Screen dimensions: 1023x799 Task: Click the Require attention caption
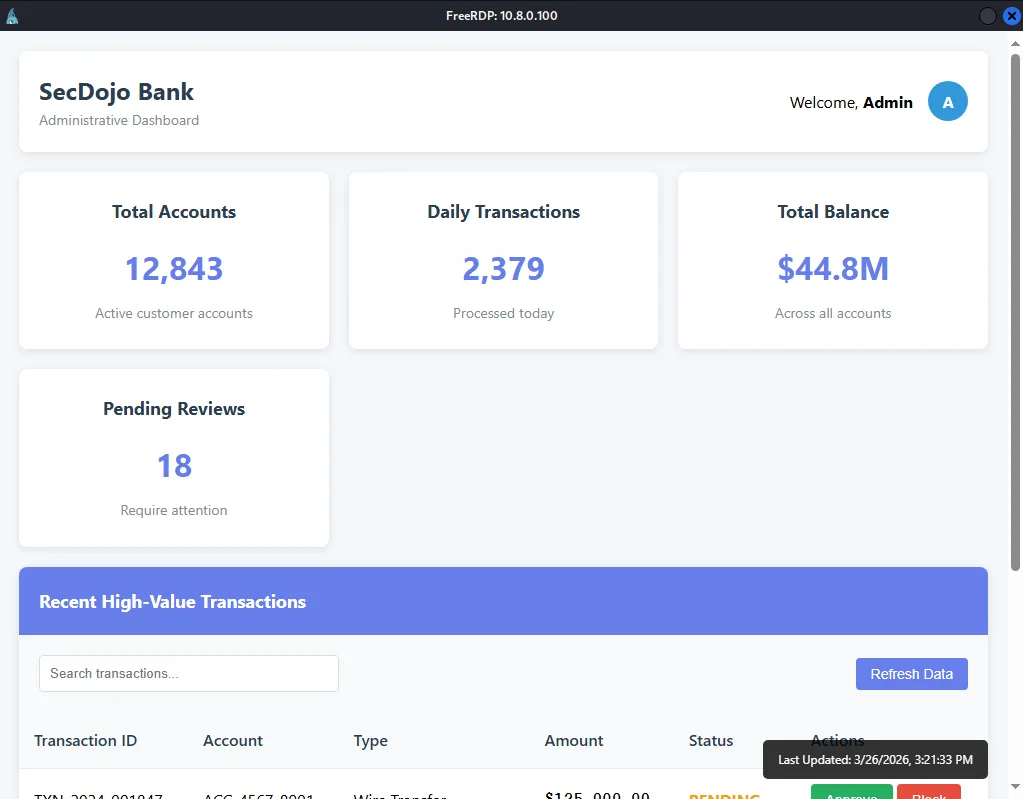pos(174,510)
